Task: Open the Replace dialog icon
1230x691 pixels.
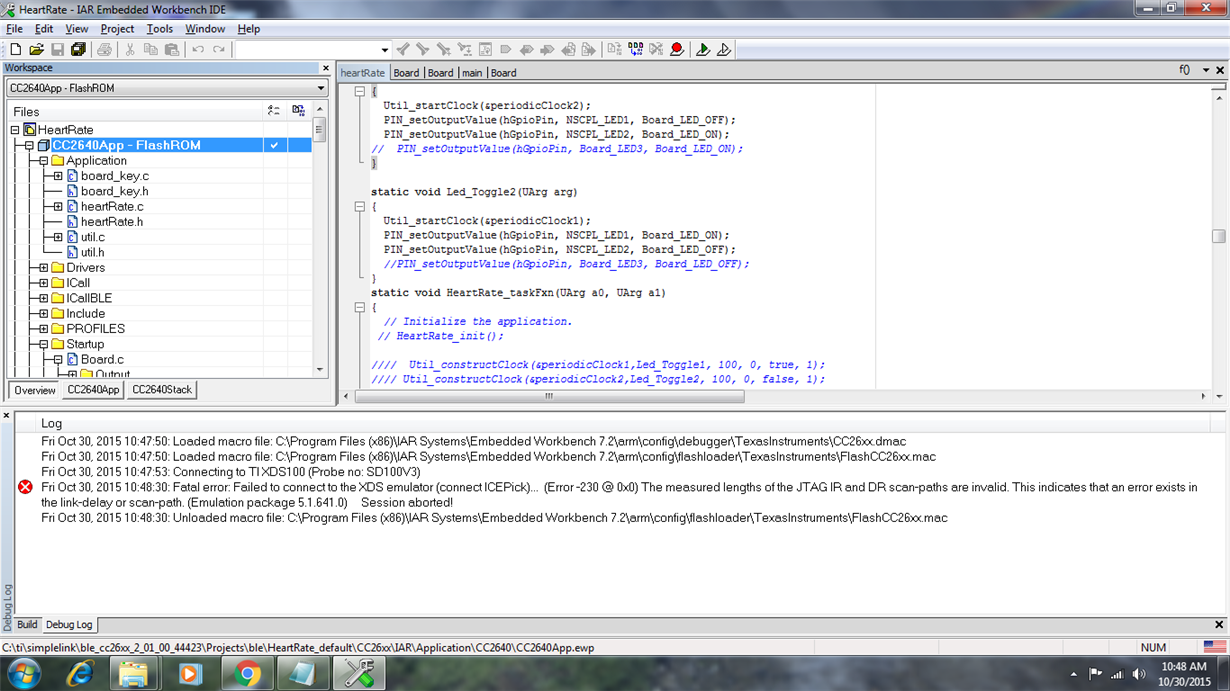Action: pos(464,49)
